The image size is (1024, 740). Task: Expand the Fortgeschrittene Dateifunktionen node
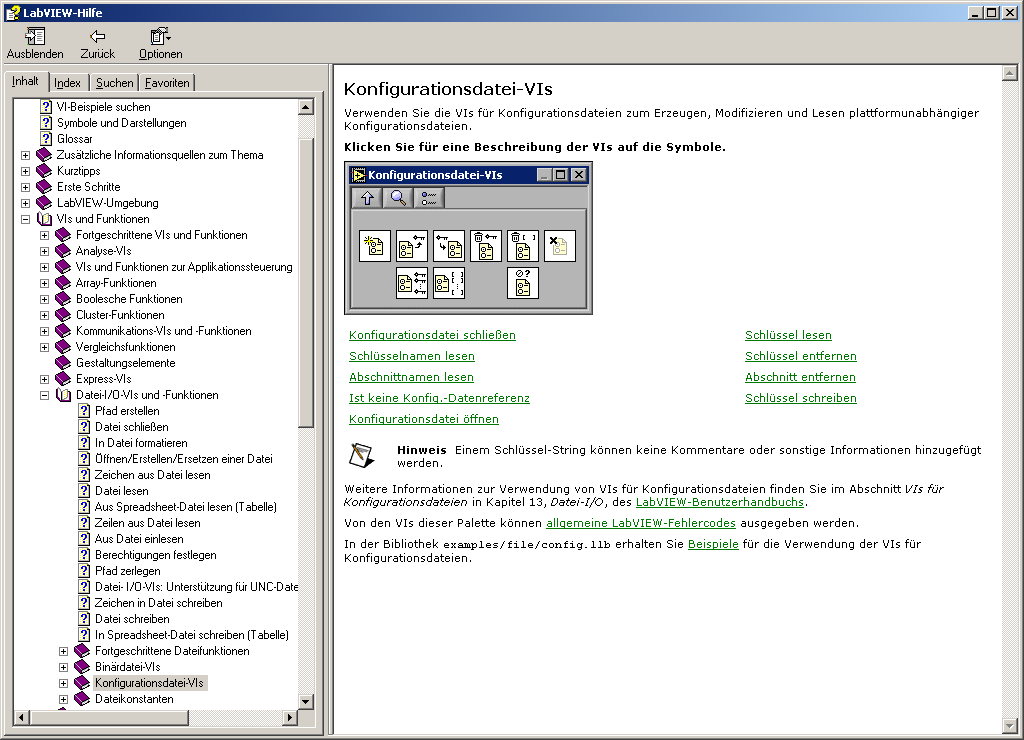pyautogui.click(x=63, y=651)
